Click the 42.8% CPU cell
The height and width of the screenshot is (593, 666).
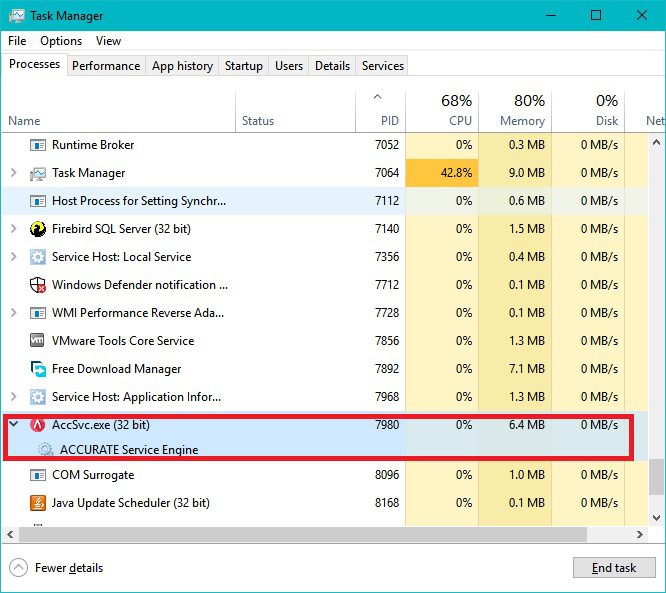442,173
